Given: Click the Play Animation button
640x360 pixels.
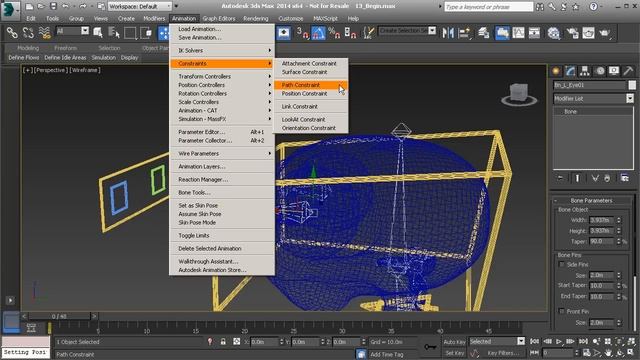Looking at the screenshot, I should (x=559, y=341).
